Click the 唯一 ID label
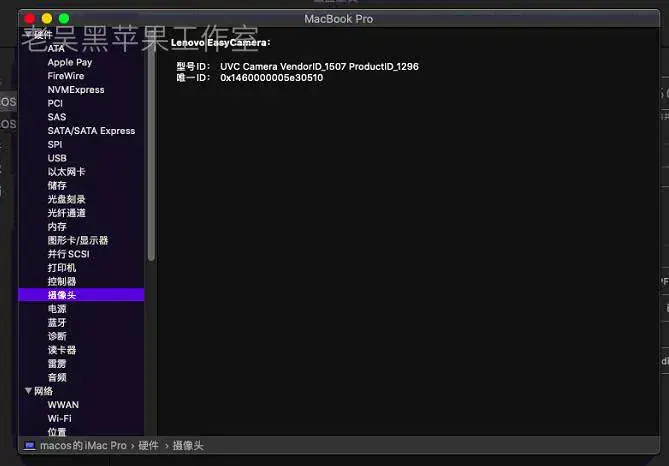This screenshot has height=466, width=669. point(193,78)
